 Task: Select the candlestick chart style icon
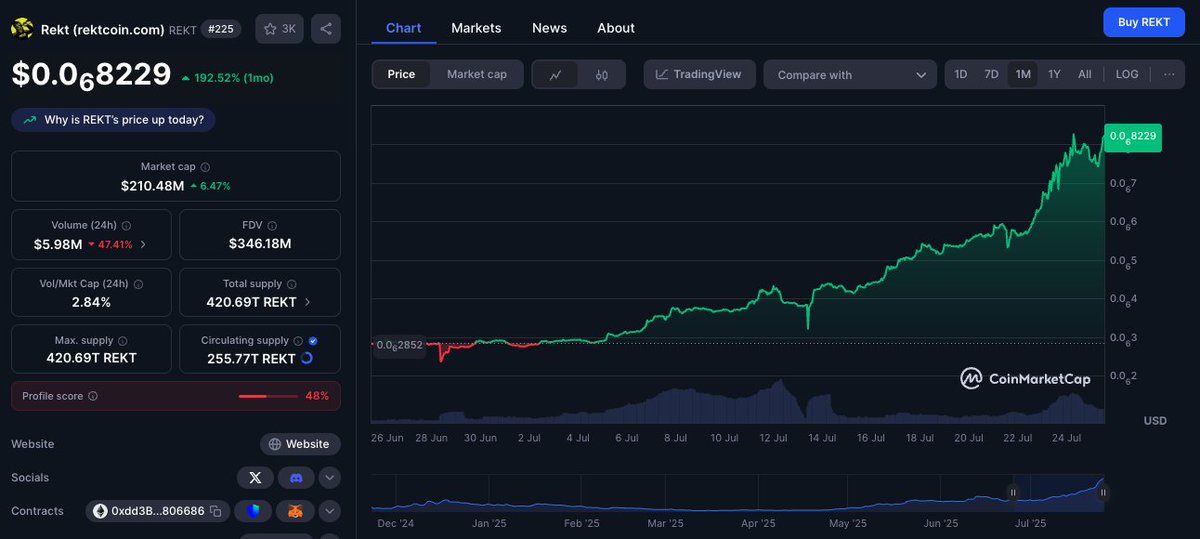(601, 75)
